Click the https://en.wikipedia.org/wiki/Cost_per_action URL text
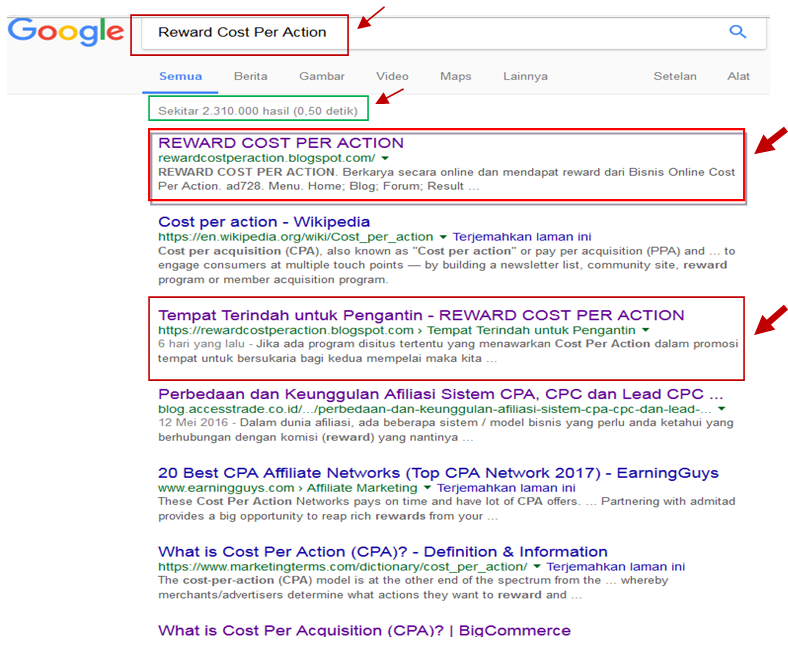 (296, 237)
